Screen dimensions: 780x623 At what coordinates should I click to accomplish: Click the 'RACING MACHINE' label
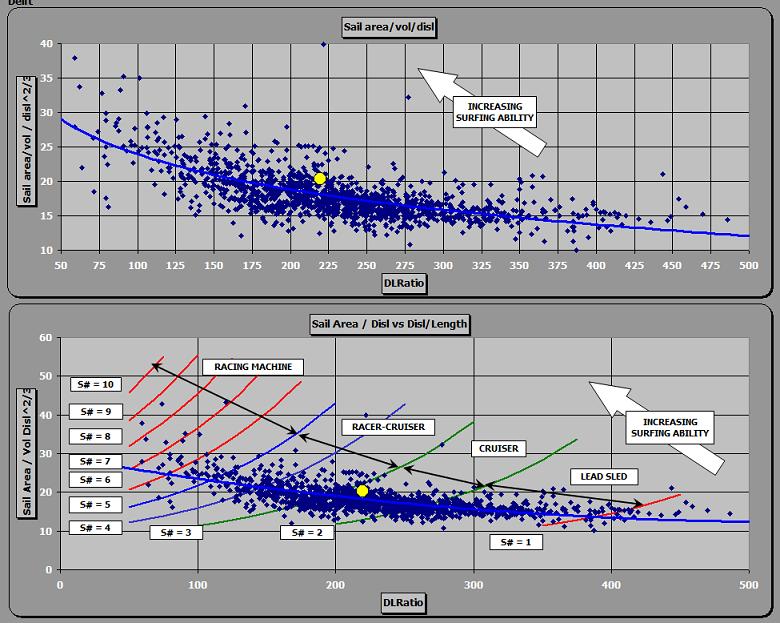click(253, 367)
